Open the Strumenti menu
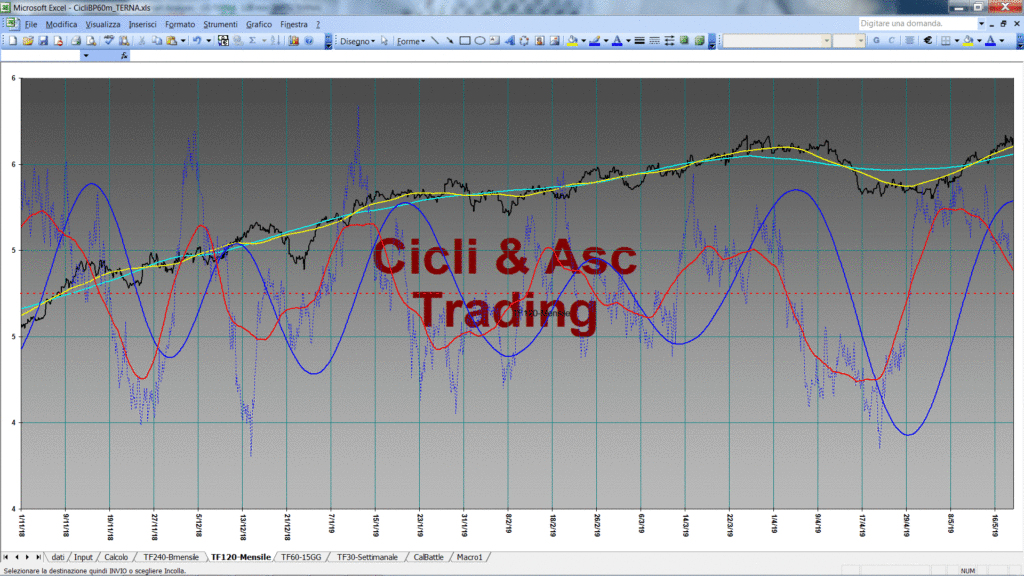 tap(220, 24)
